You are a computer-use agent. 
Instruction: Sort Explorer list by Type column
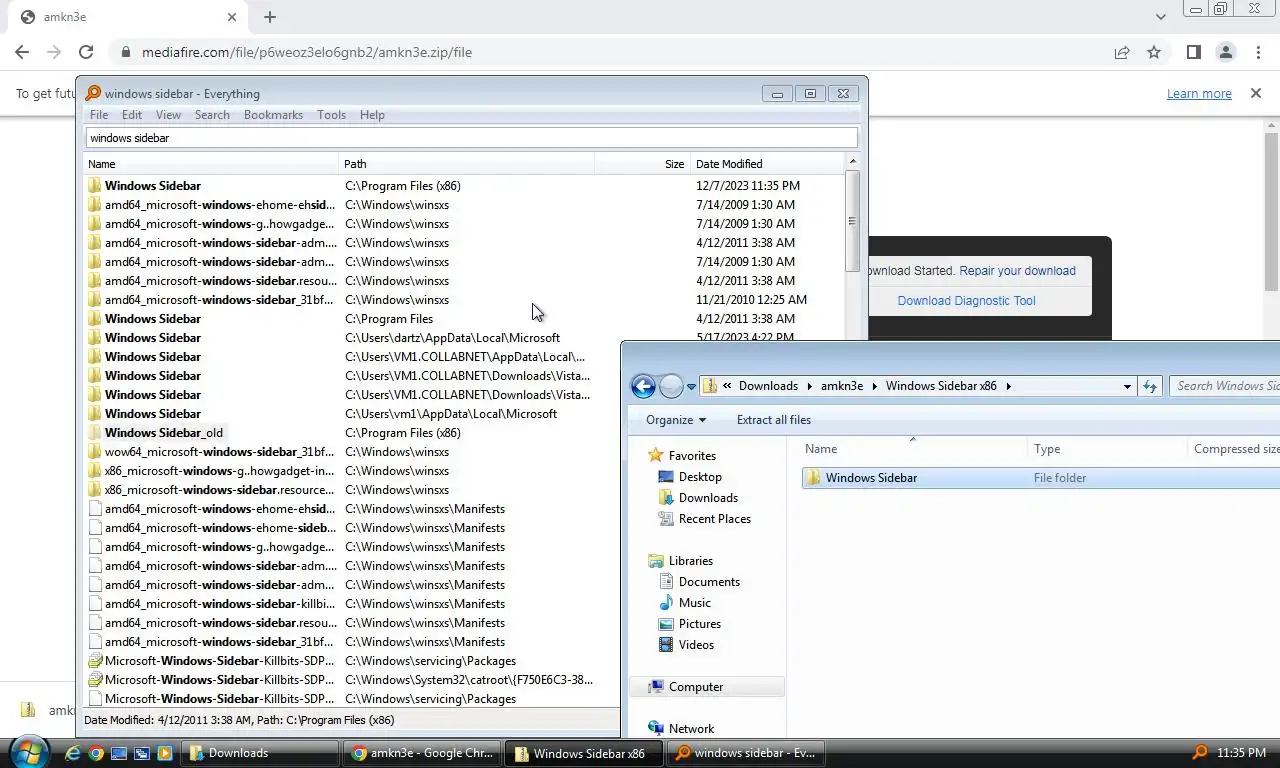pos(1107,449)
